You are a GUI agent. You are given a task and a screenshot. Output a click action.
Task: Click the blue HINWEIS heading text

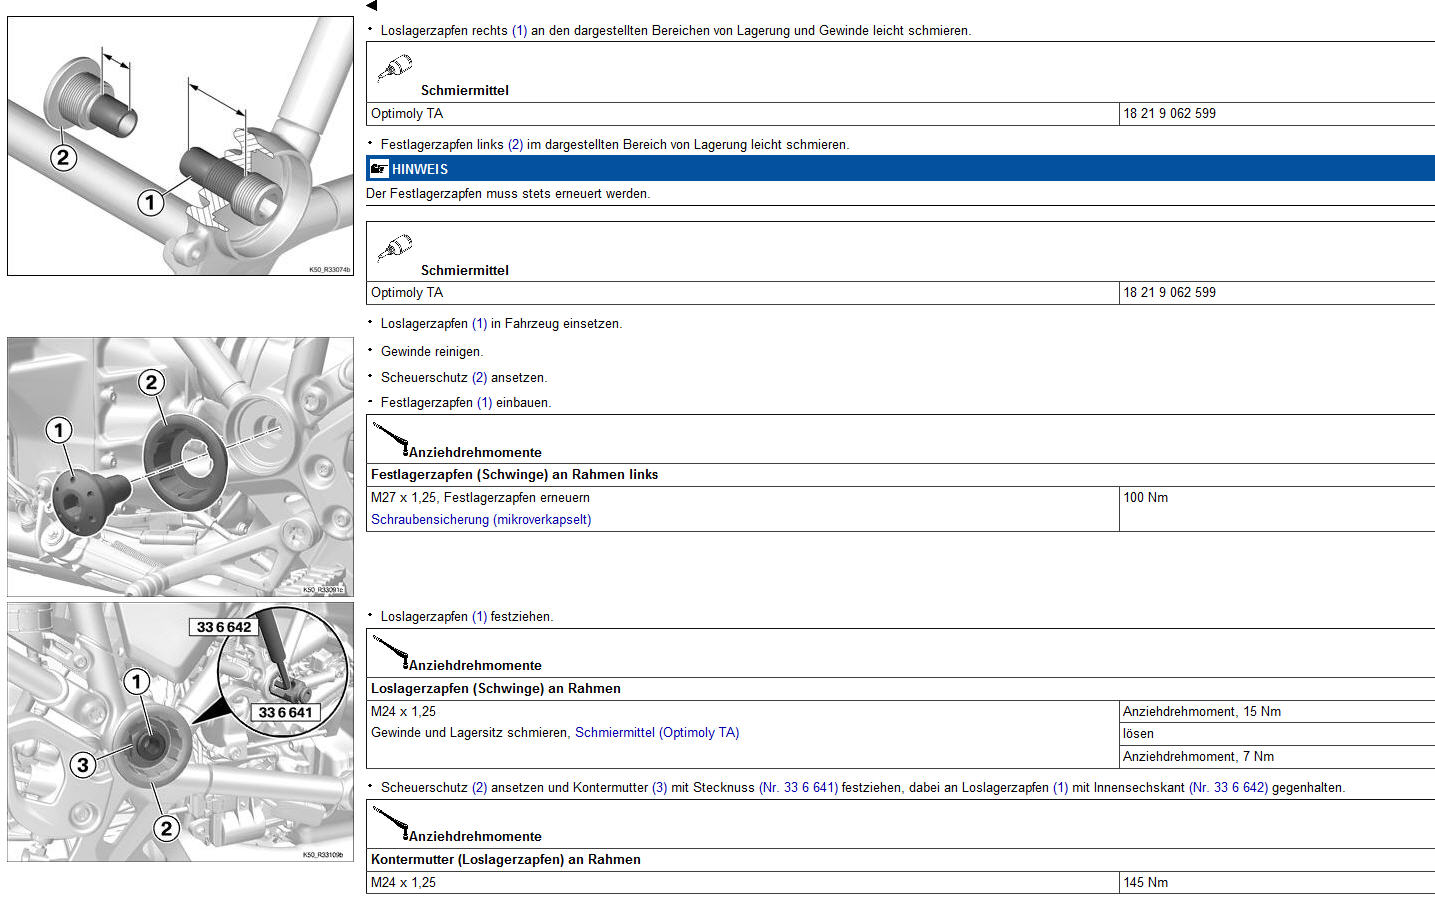(x=420, y=169)
